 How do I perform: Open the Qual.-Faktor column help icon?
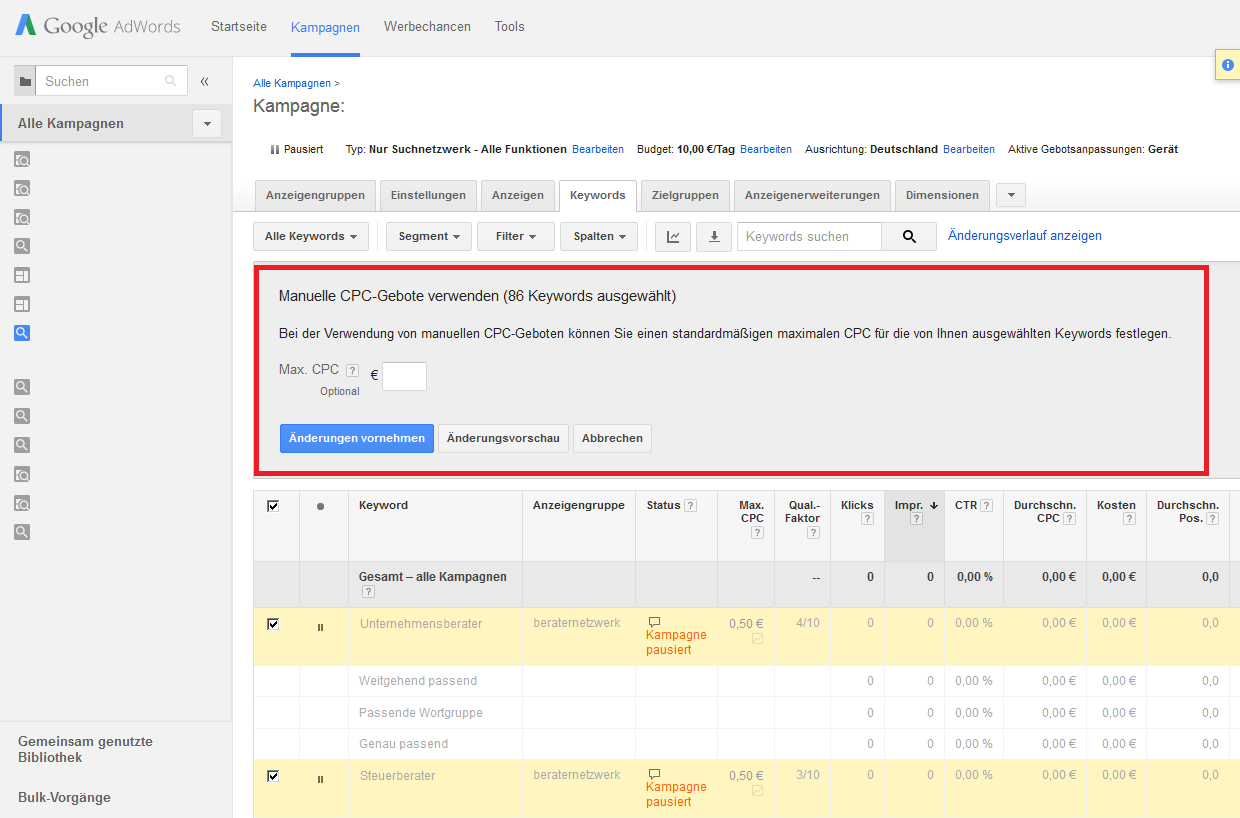(813, 533)
